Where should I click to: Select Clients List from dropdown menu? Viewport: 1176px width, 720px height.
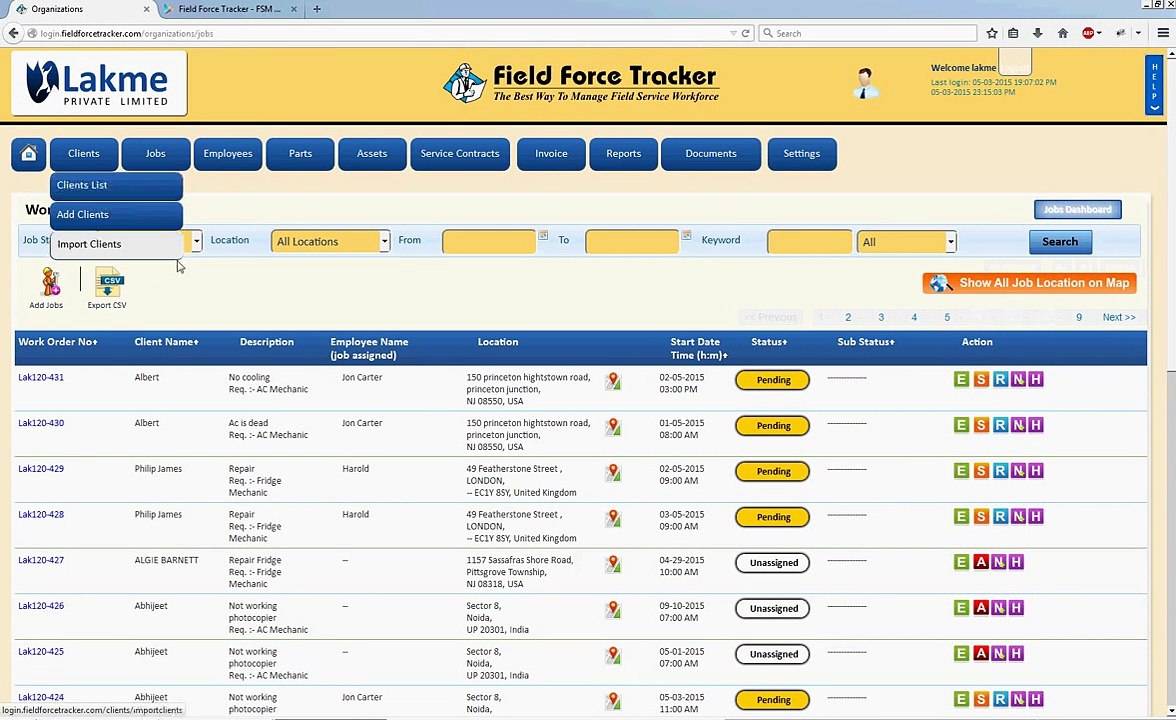click(116, 185)
